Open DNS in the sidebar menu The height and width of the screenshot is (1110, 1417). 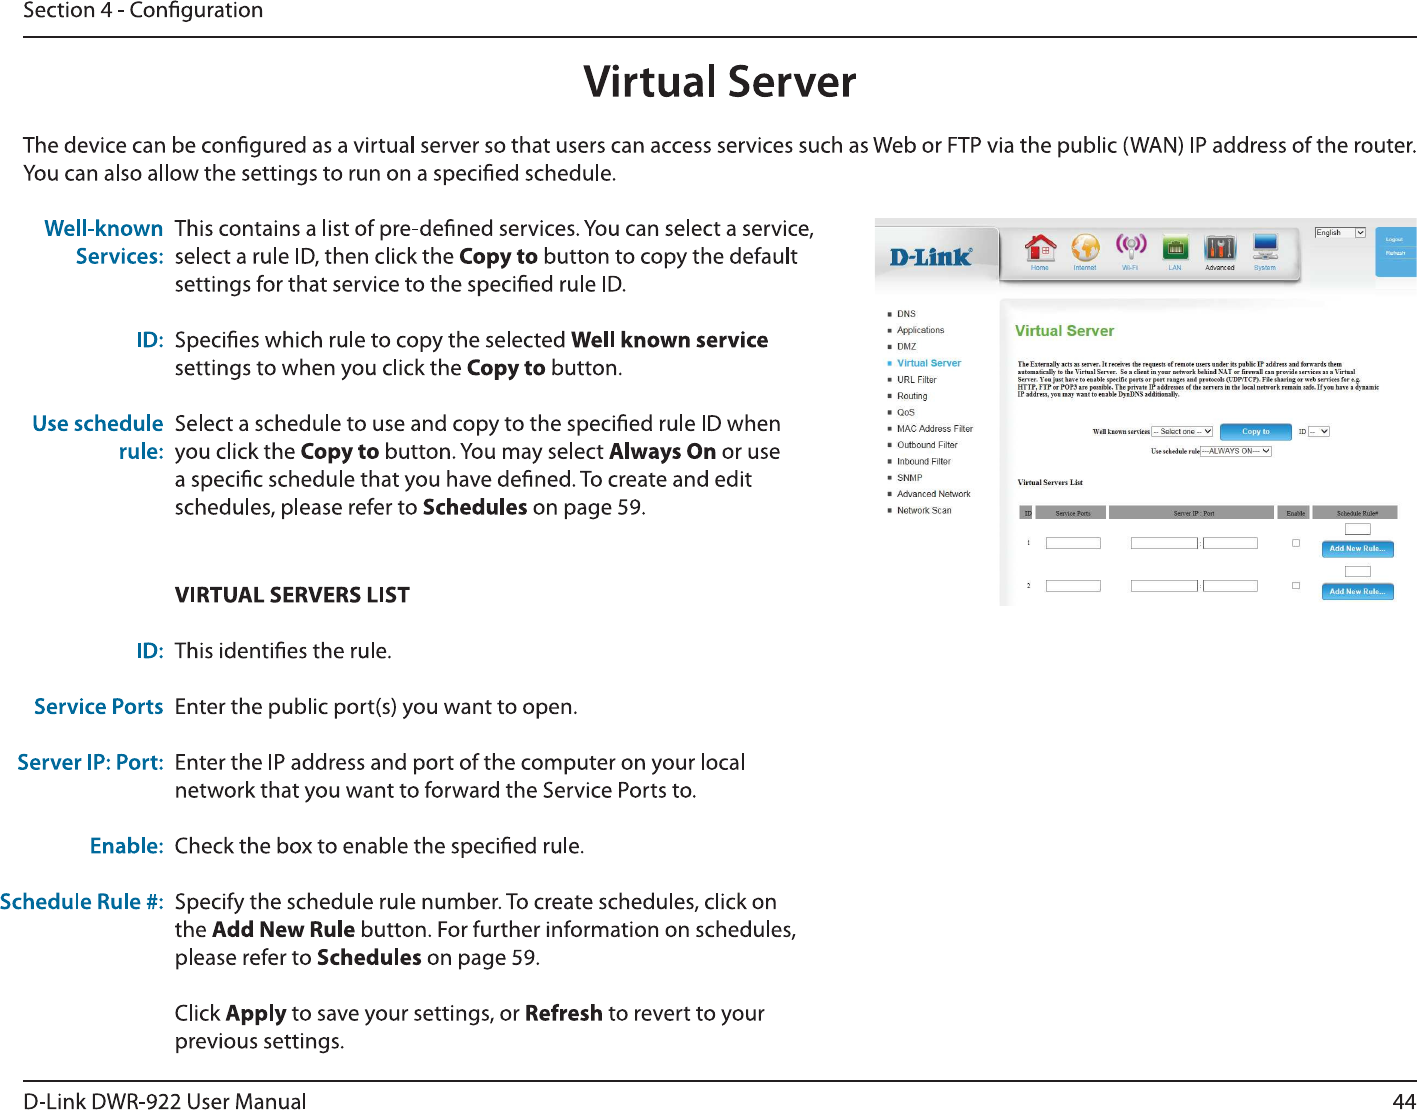[x=906, y=314]
